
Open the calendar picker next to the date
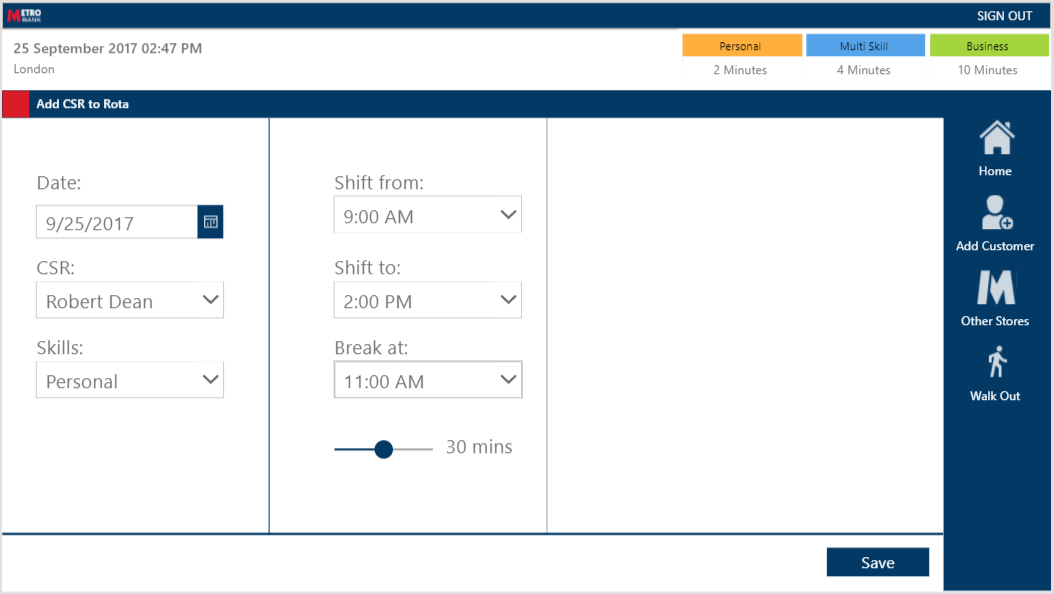tap(209, 221)
